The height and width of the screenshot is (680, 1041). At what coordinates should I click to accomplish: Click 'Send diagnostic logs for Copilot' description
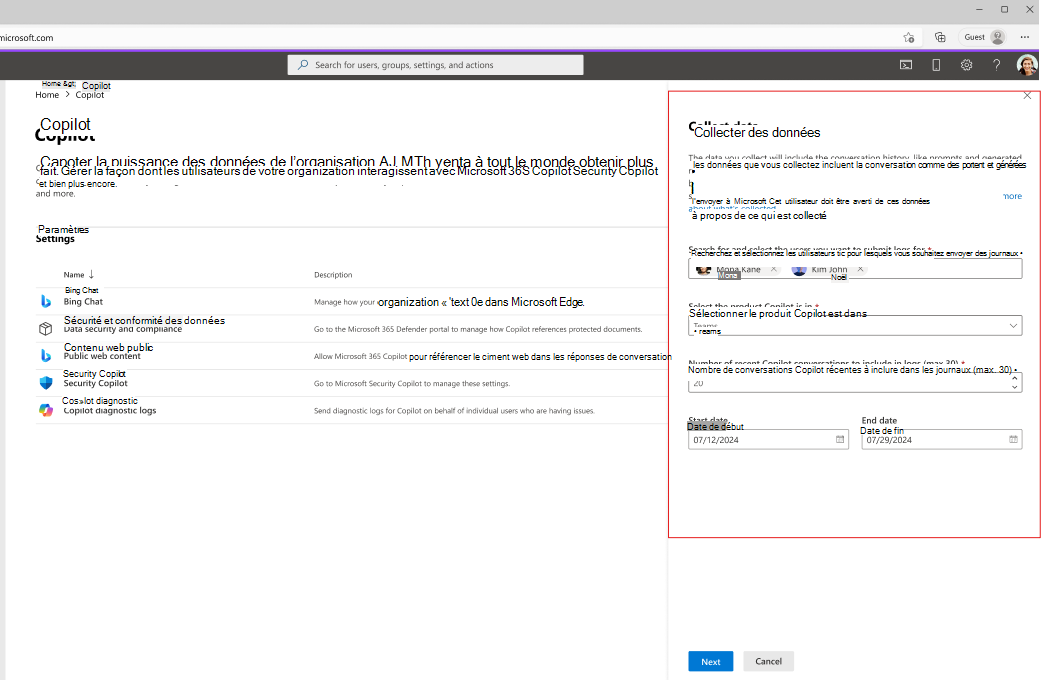[x=454, y=411]
